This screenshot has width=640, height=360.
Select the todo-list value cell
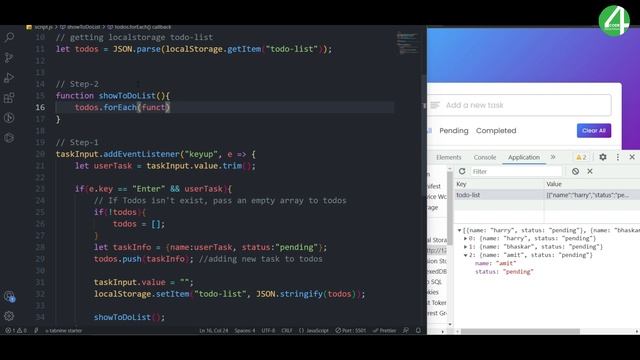pyautogui.click(x=593, y=195)
